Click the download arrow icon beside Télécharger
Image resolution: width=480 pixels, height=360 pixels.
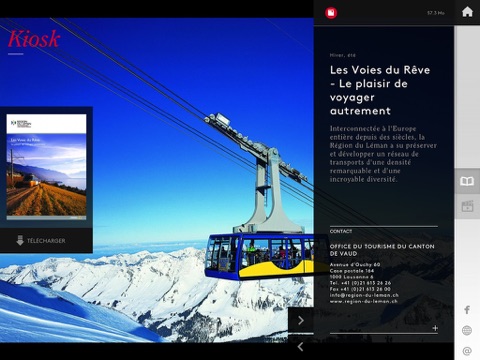tap(20, 240)
